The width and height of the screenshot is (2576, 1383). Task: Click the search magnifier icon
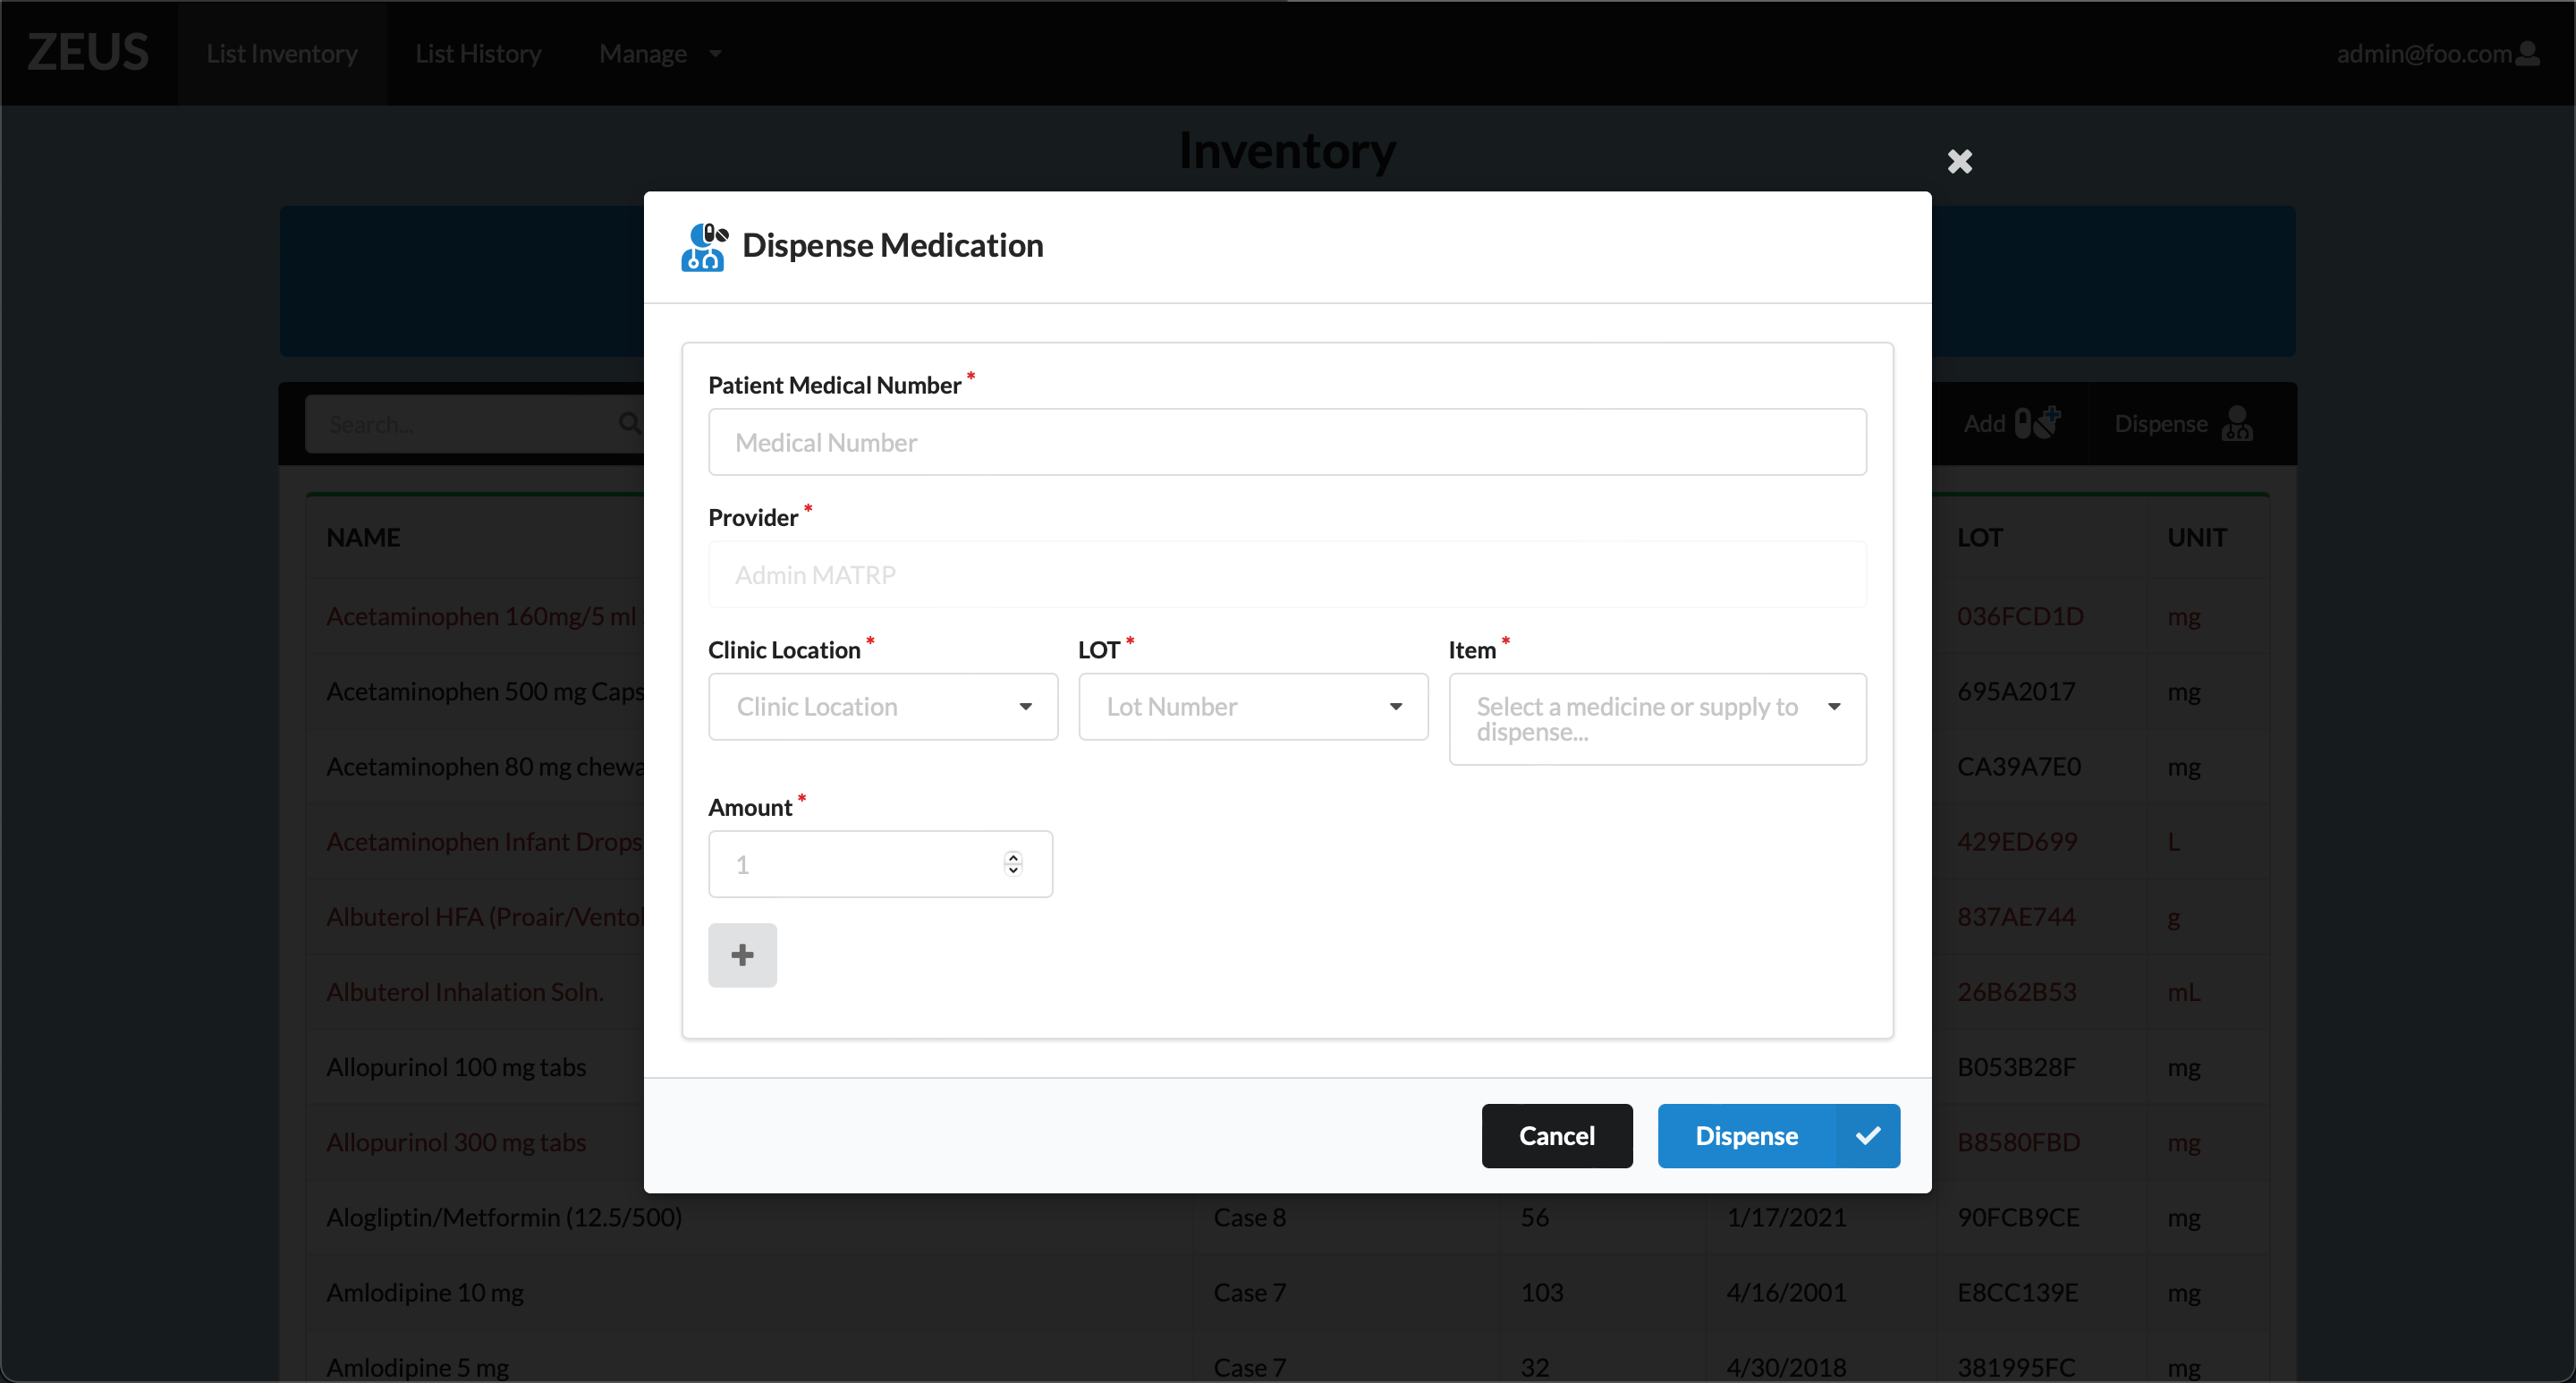click(x=629, y=423)
